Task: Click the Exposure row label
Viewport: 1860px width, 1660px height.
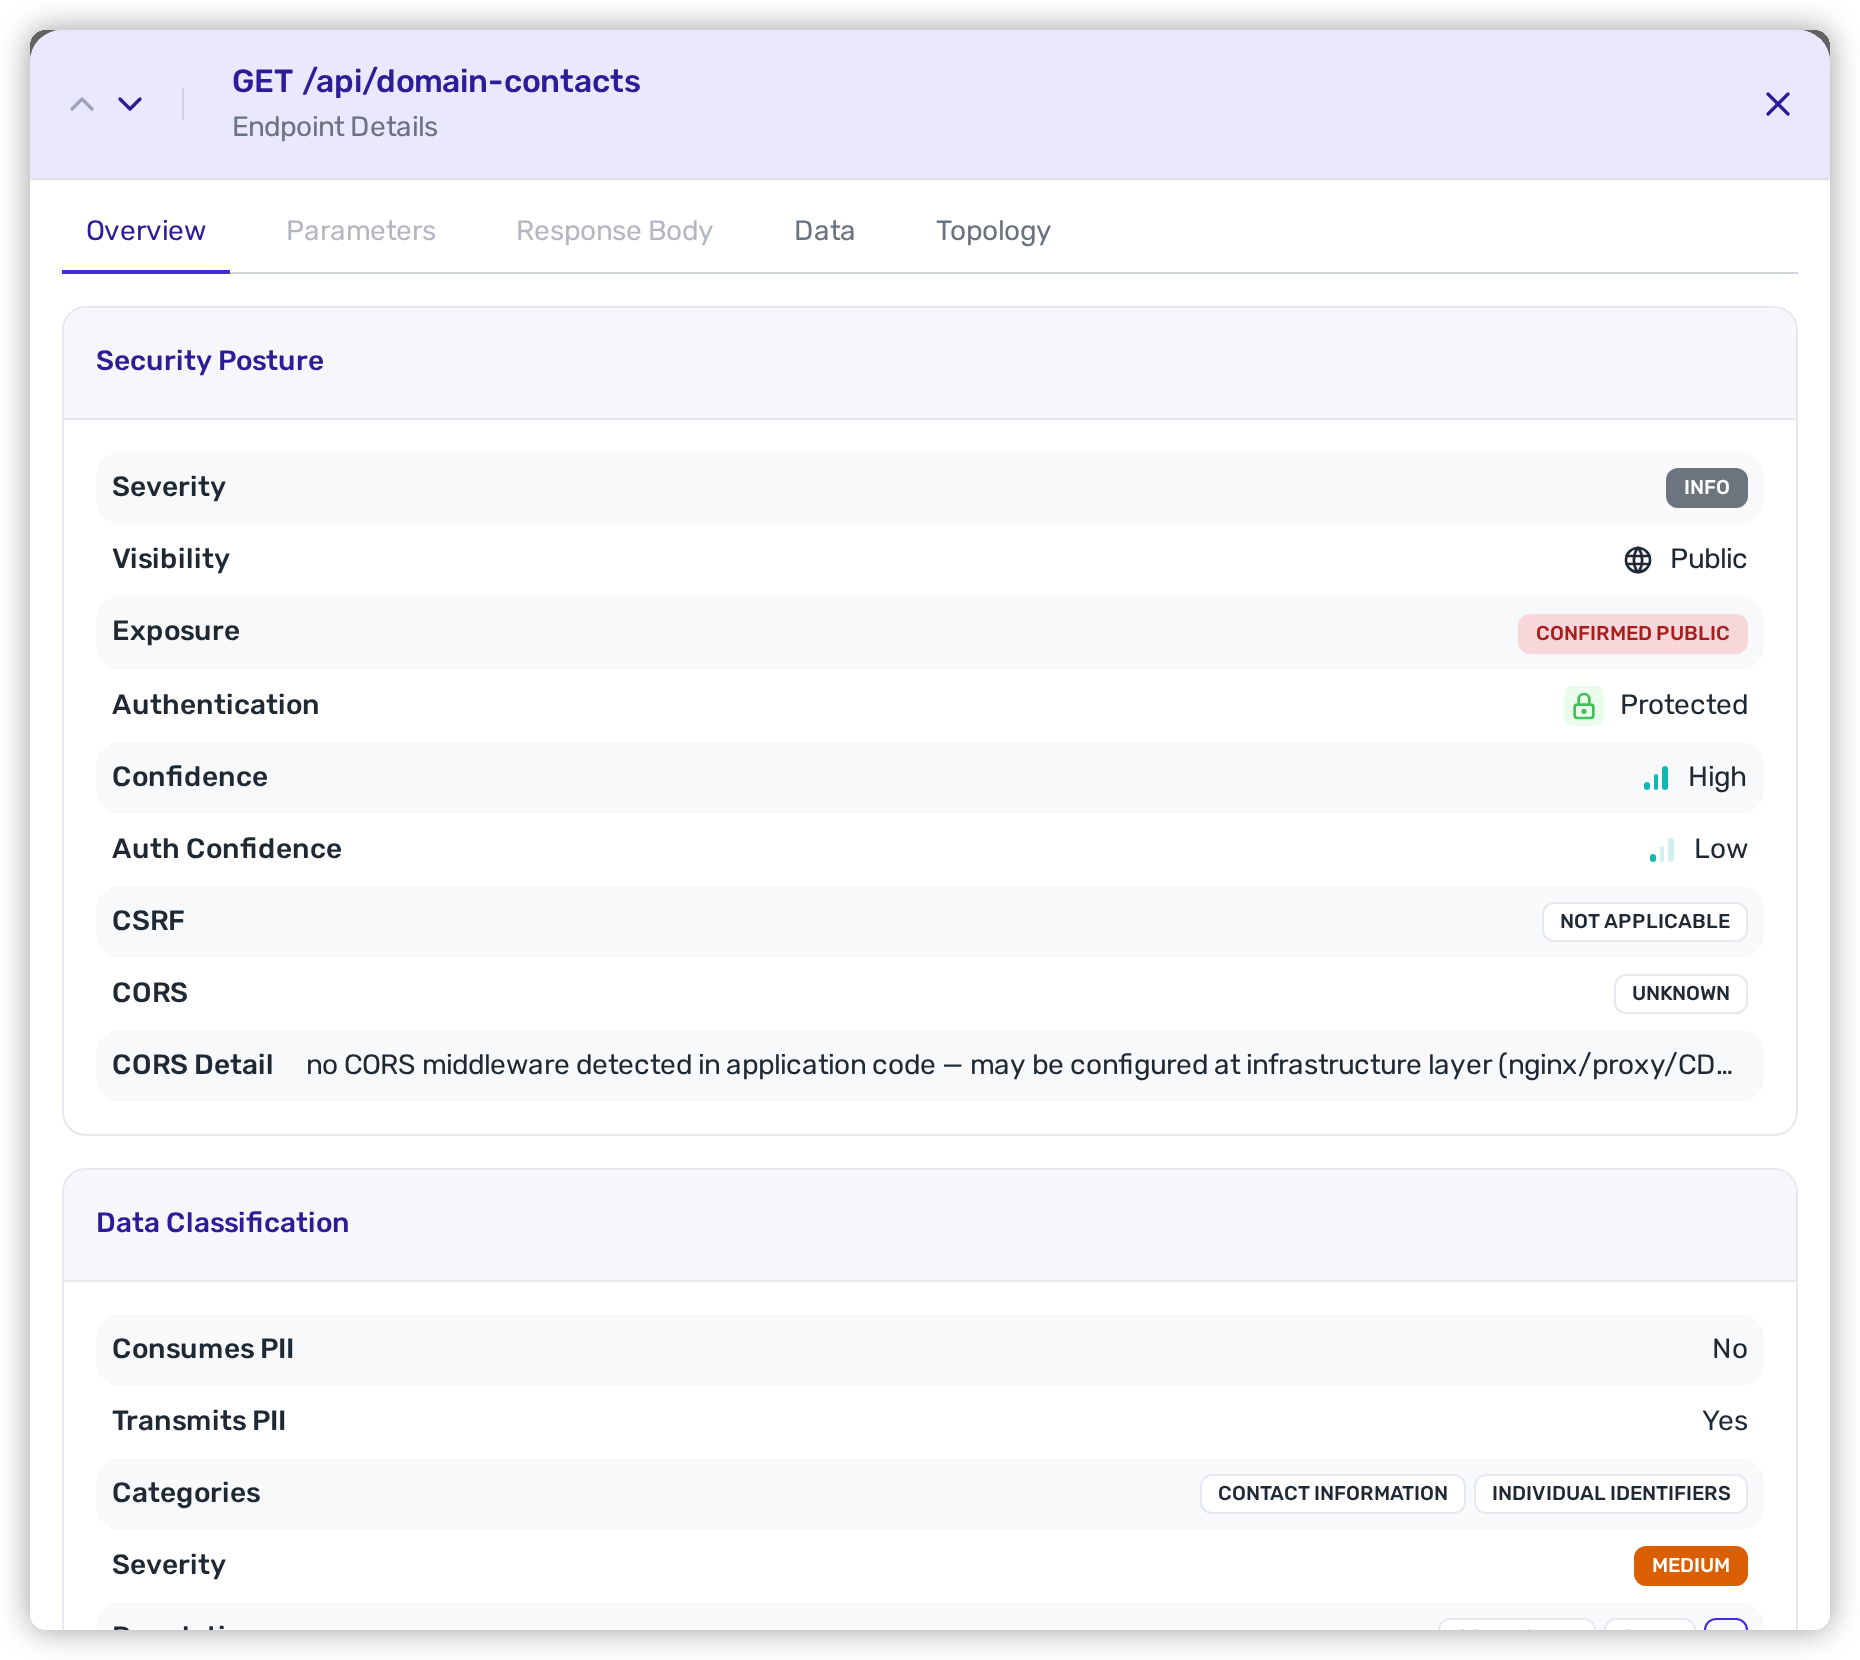Action: [x=176, y=631]
